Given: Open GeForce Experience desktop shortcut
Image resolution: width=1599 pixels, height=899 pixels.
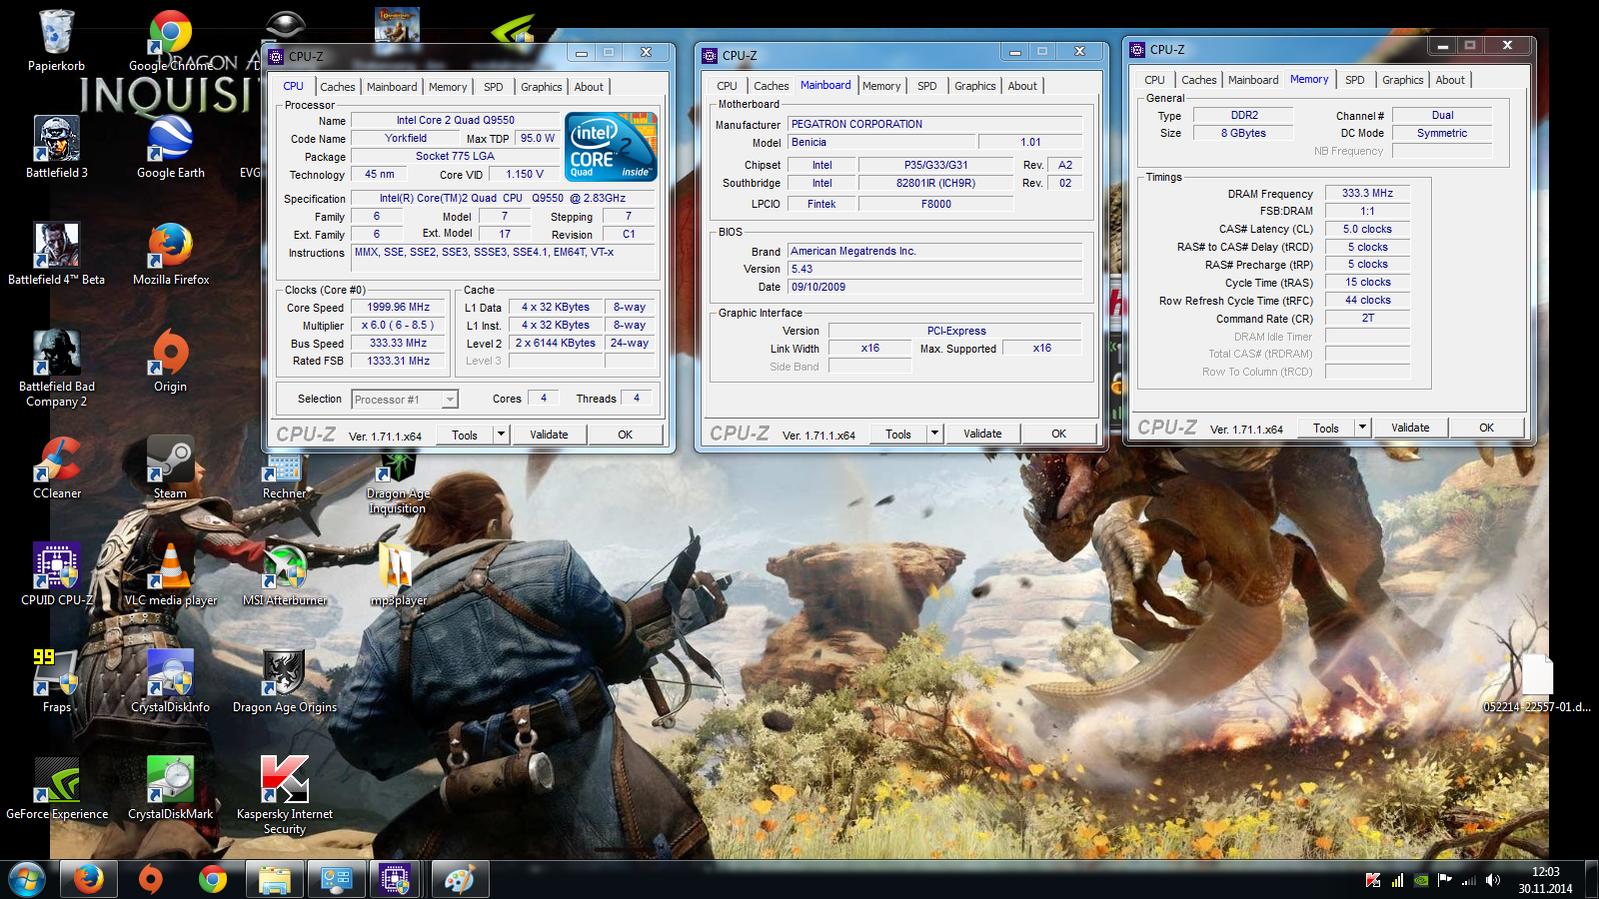Looking at the screenshot, I should [x=57, y=790].
